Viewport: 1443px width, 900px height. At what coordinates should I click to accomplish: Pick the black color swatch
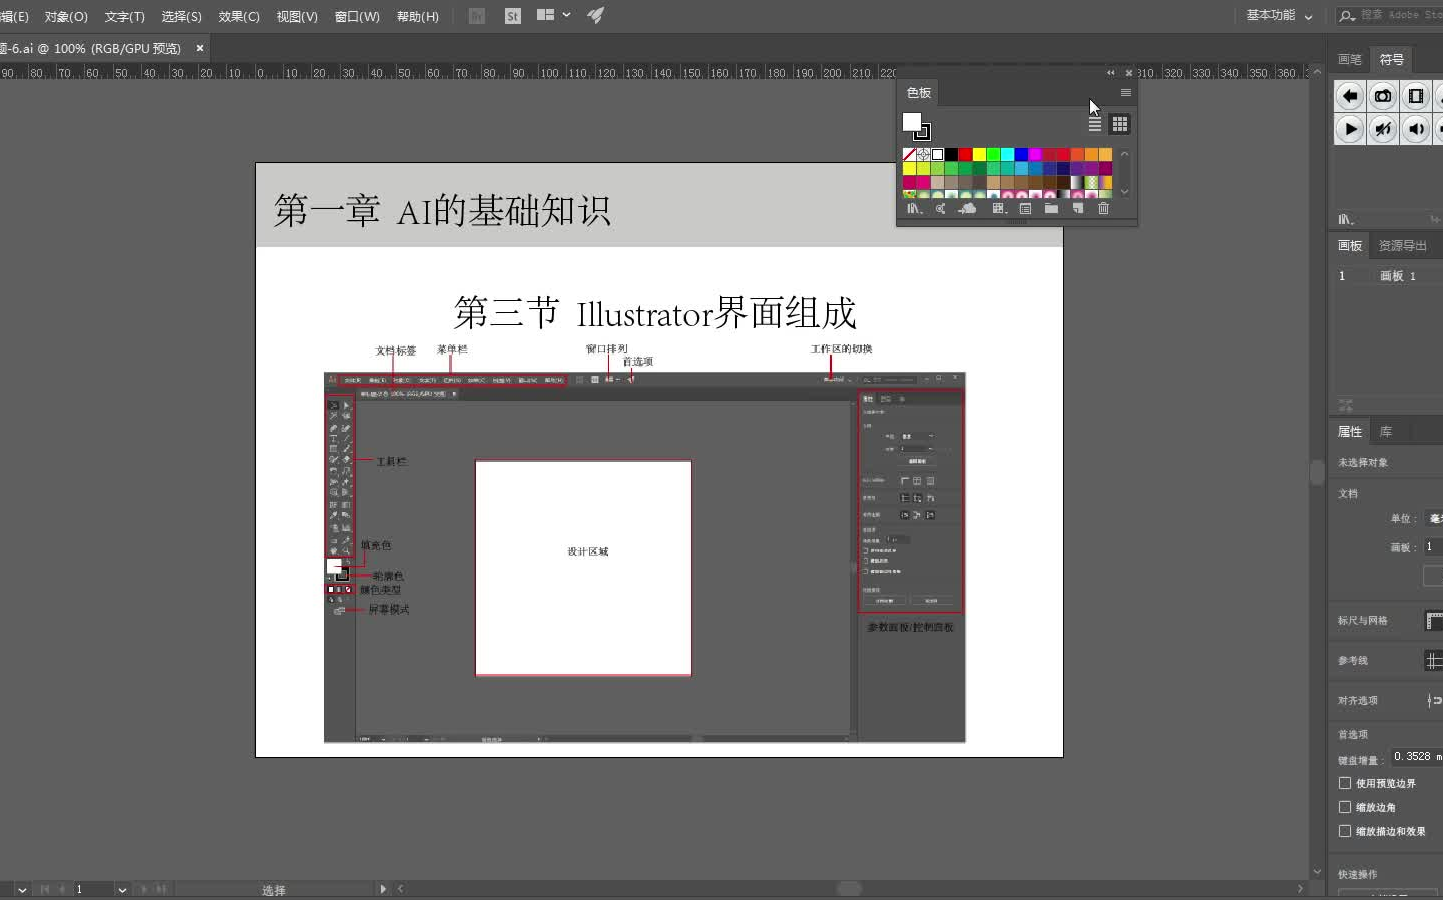(951, 154)
